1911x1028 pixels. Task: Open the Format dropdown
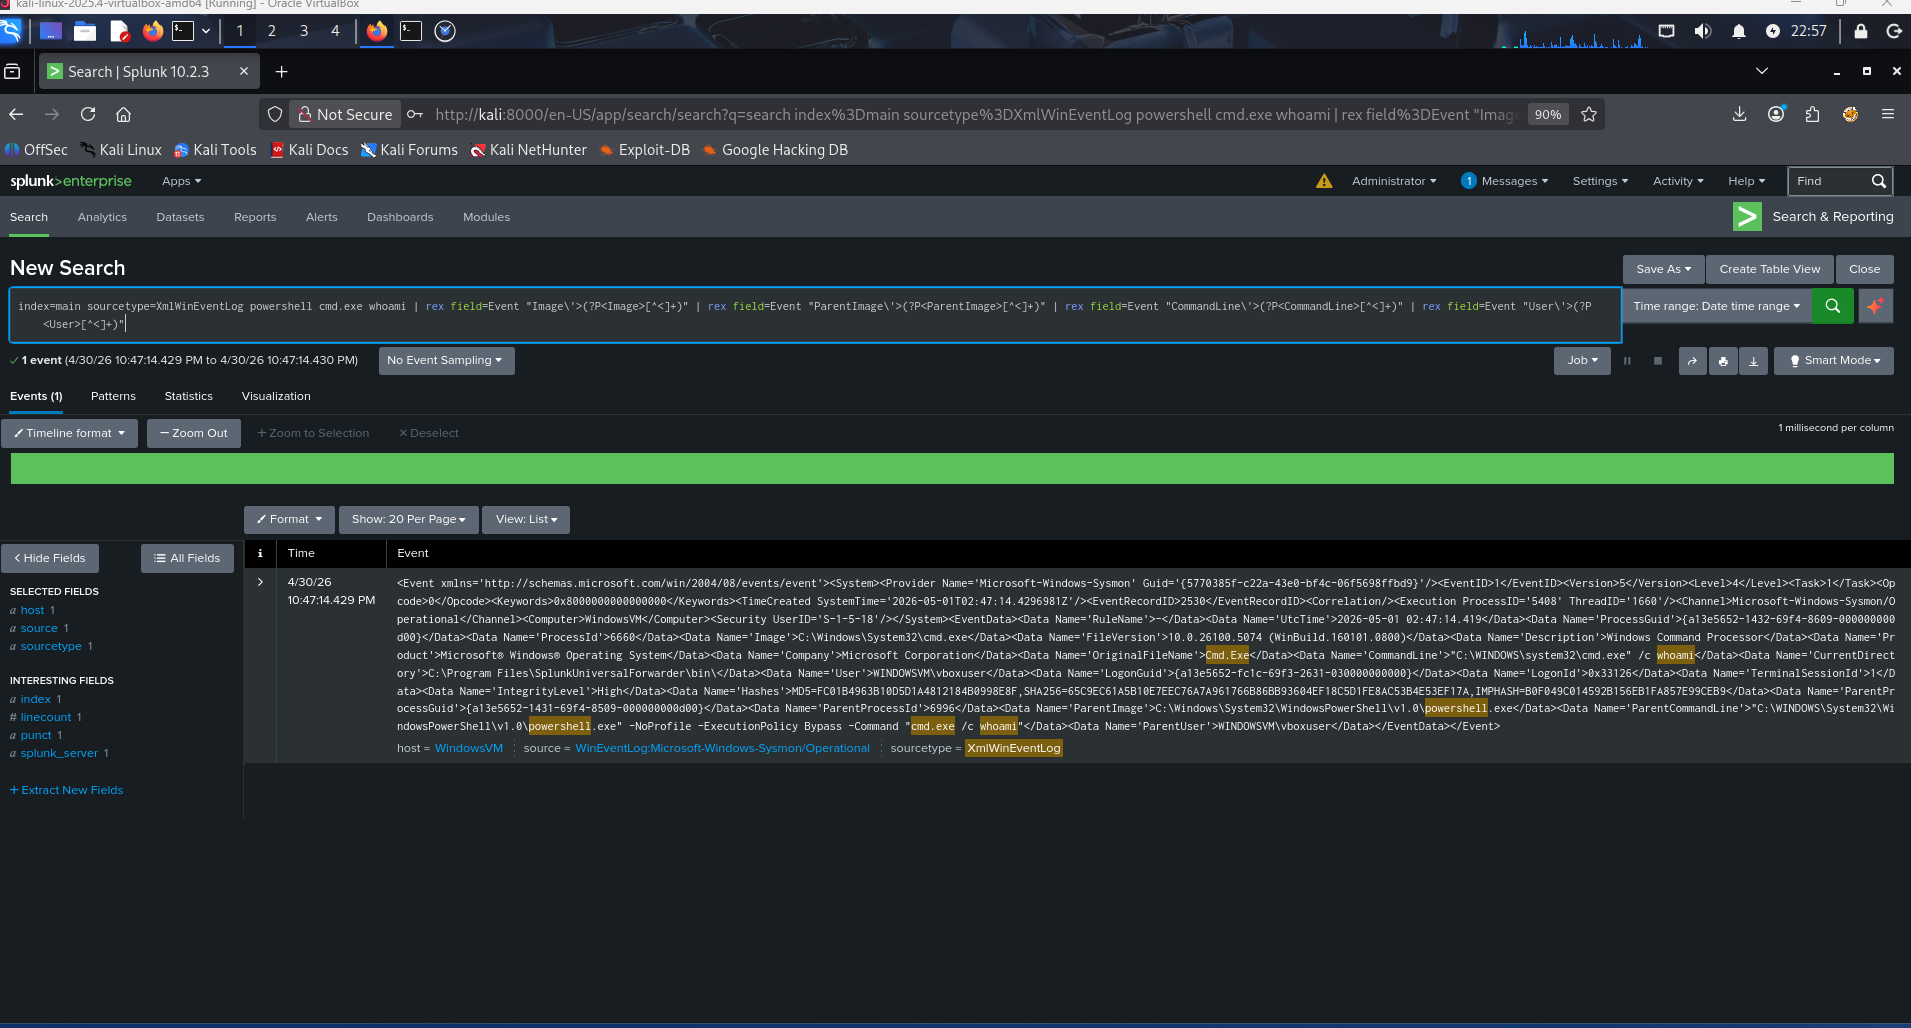pos(289,519)
